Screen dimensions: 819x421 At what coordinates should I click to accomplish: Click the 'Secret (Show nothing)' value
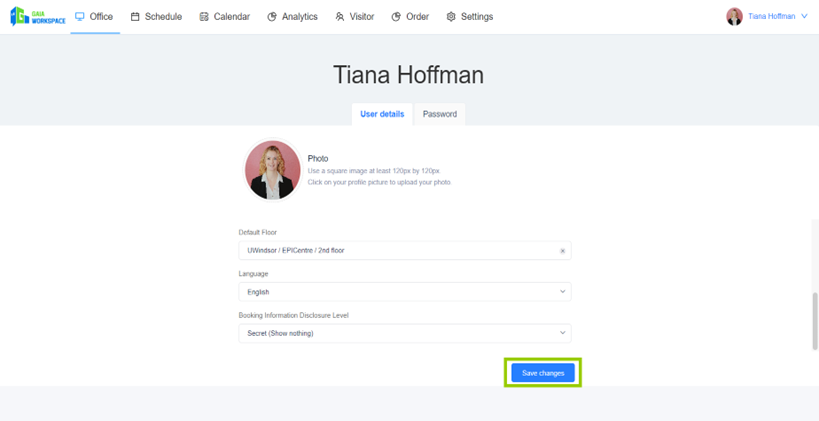pyautogui.click(x=280, y=333)
